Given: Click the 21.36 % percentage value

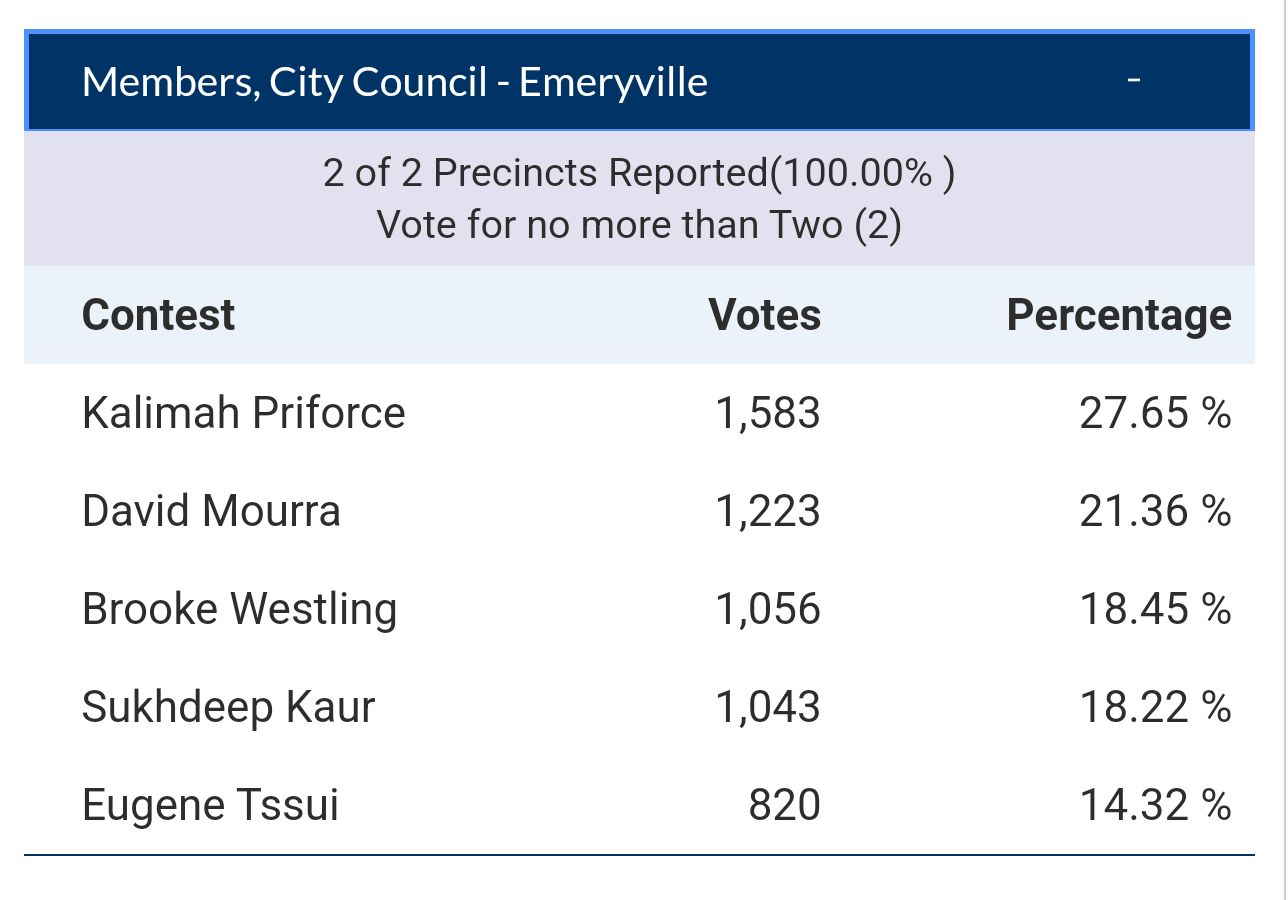Looking at the screenshot, I should pyautogui.click(x=1156, y=511).
